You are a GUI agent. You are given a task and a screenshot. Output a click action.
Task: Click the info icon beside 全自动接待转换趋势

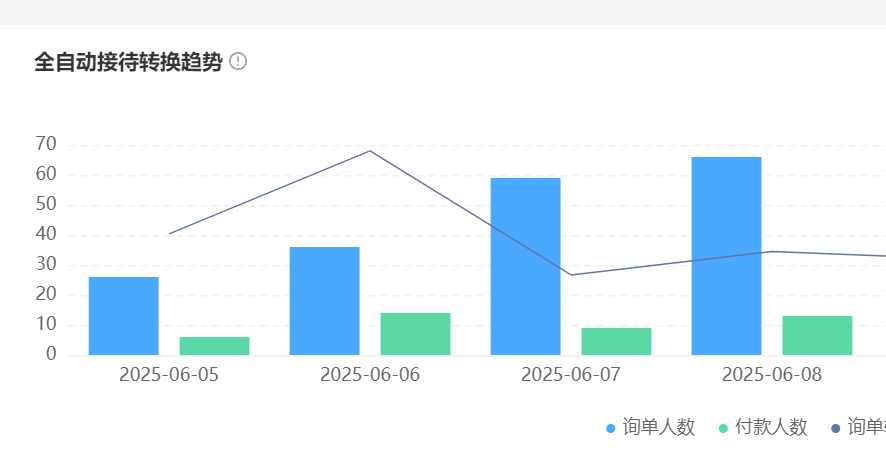pyautogui.click(x=238, y=61)
